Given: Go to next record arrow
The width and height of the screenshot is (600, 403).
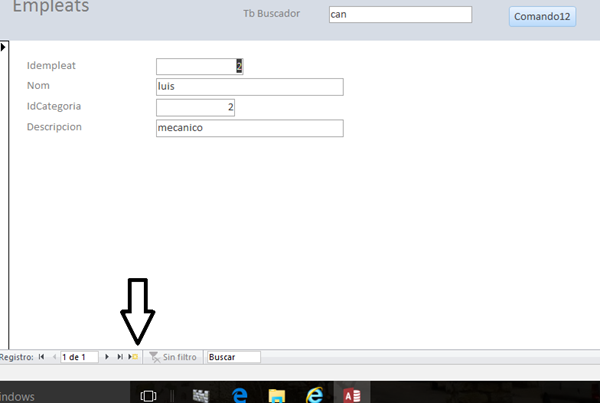Looking at the screenshot, I should point(107,357).
